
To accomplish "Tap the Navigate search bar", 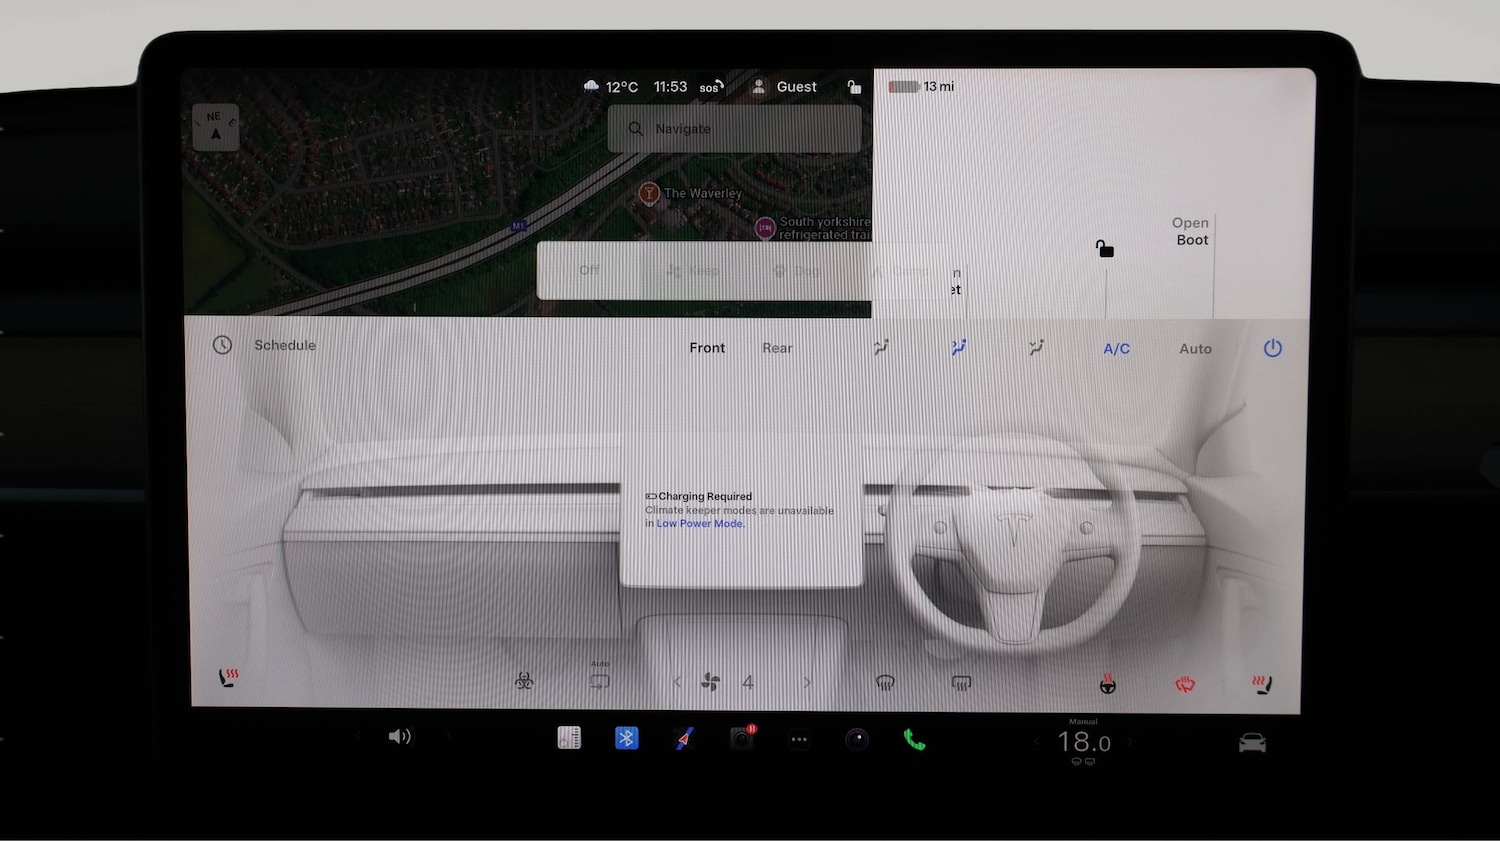I will coord(734,128).
